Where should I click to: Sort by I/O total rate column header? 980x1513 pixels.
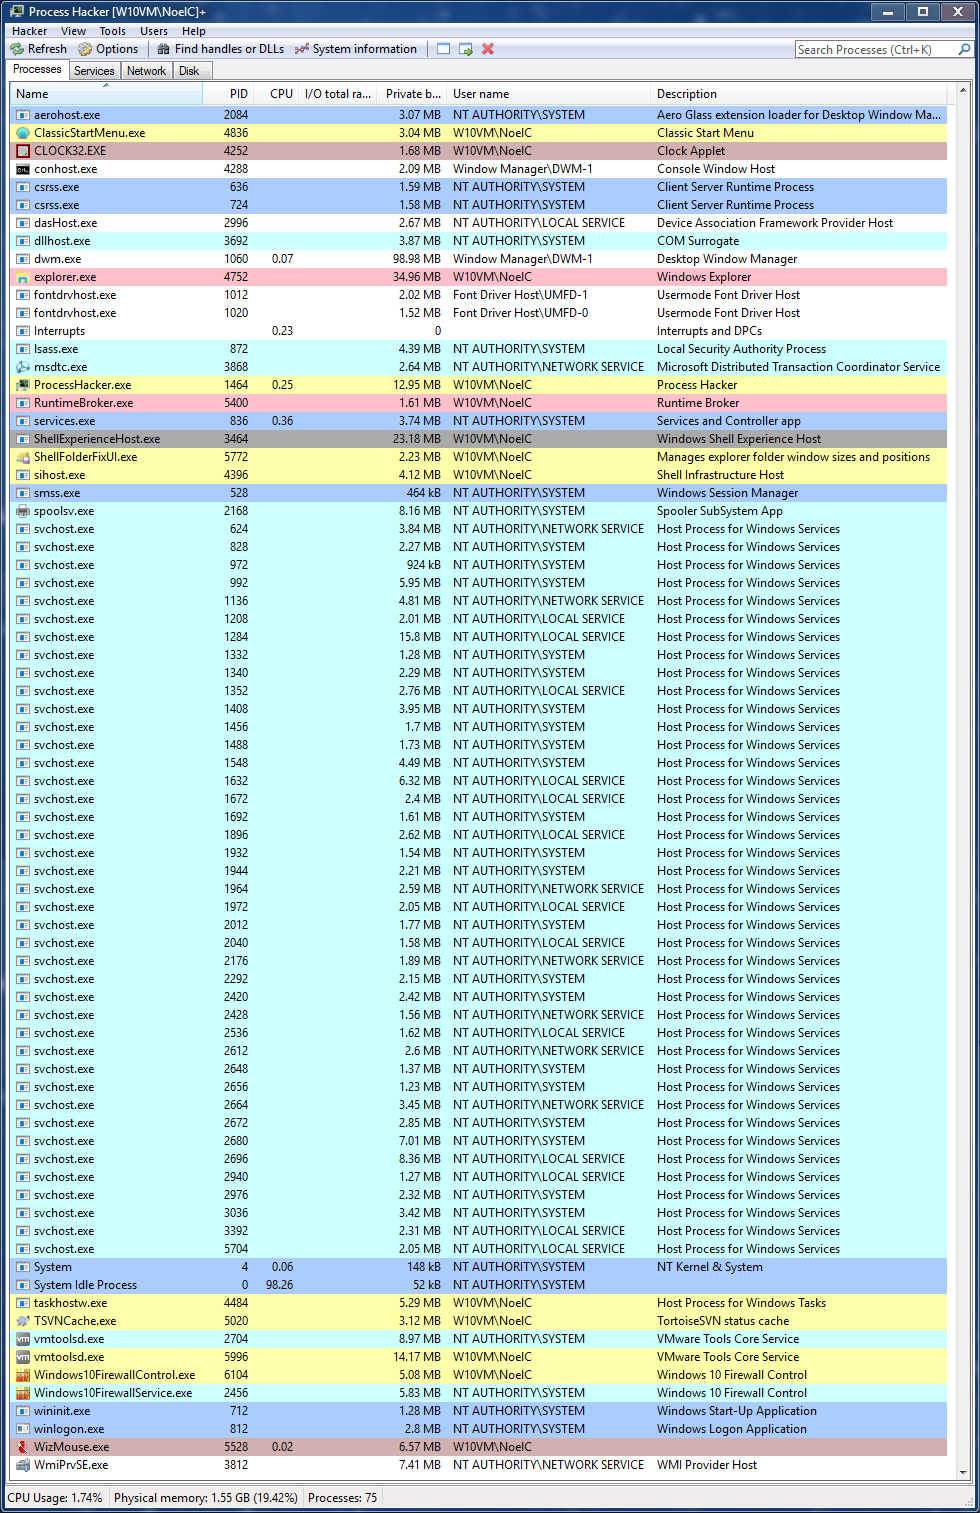click(x=337, y=94)
